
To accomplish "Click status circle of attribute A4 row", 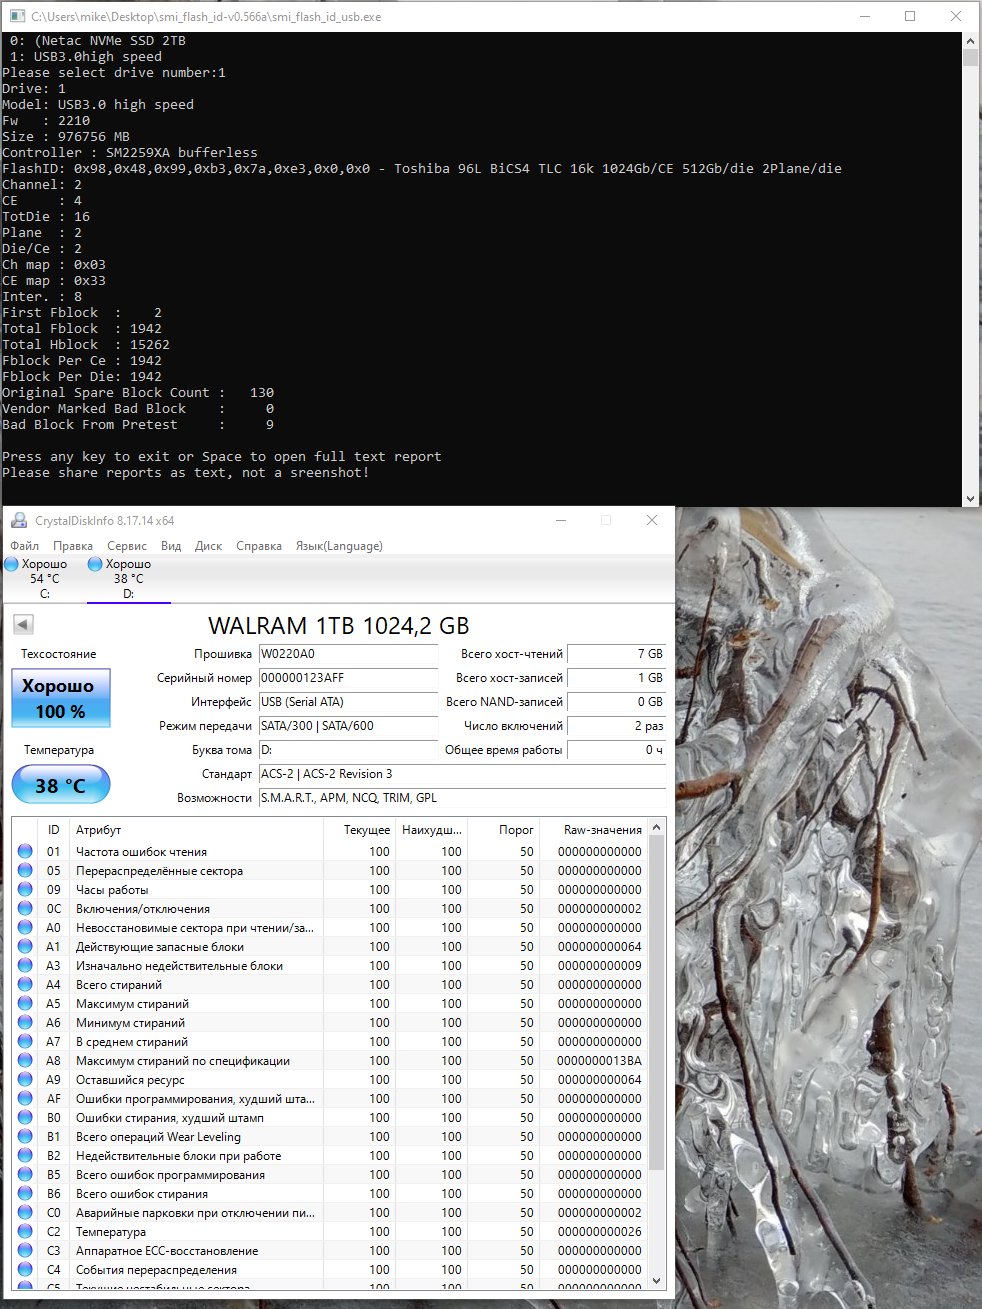I will (x=25, y=984).
